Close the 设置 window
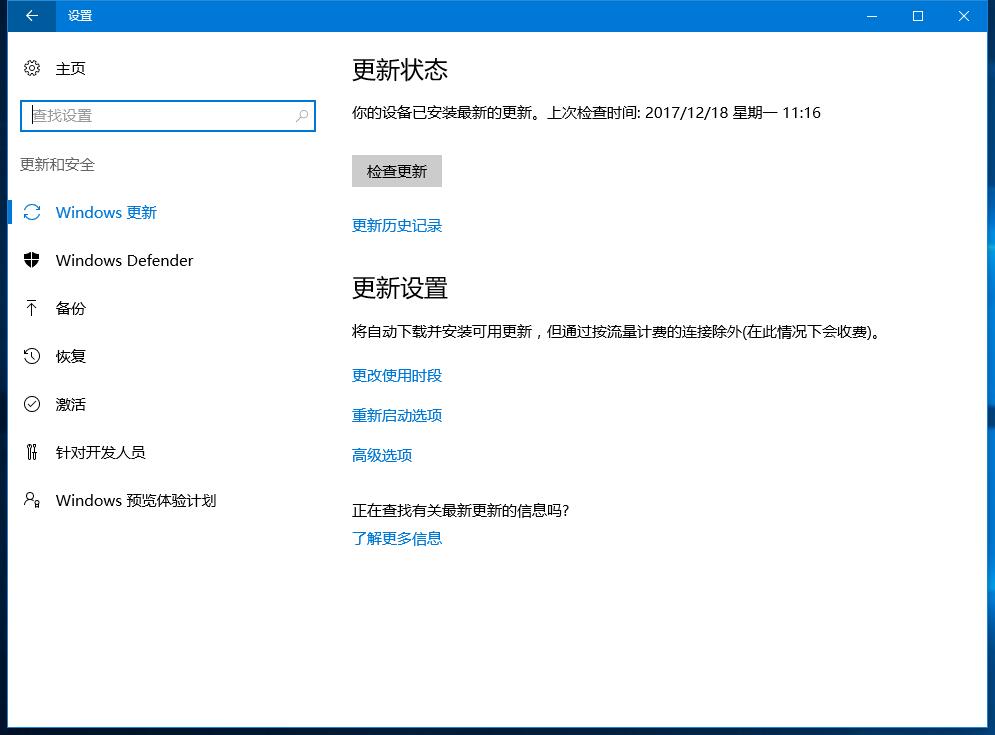The height and width of the screenshot is (735, 995). [x=964, y=16]
